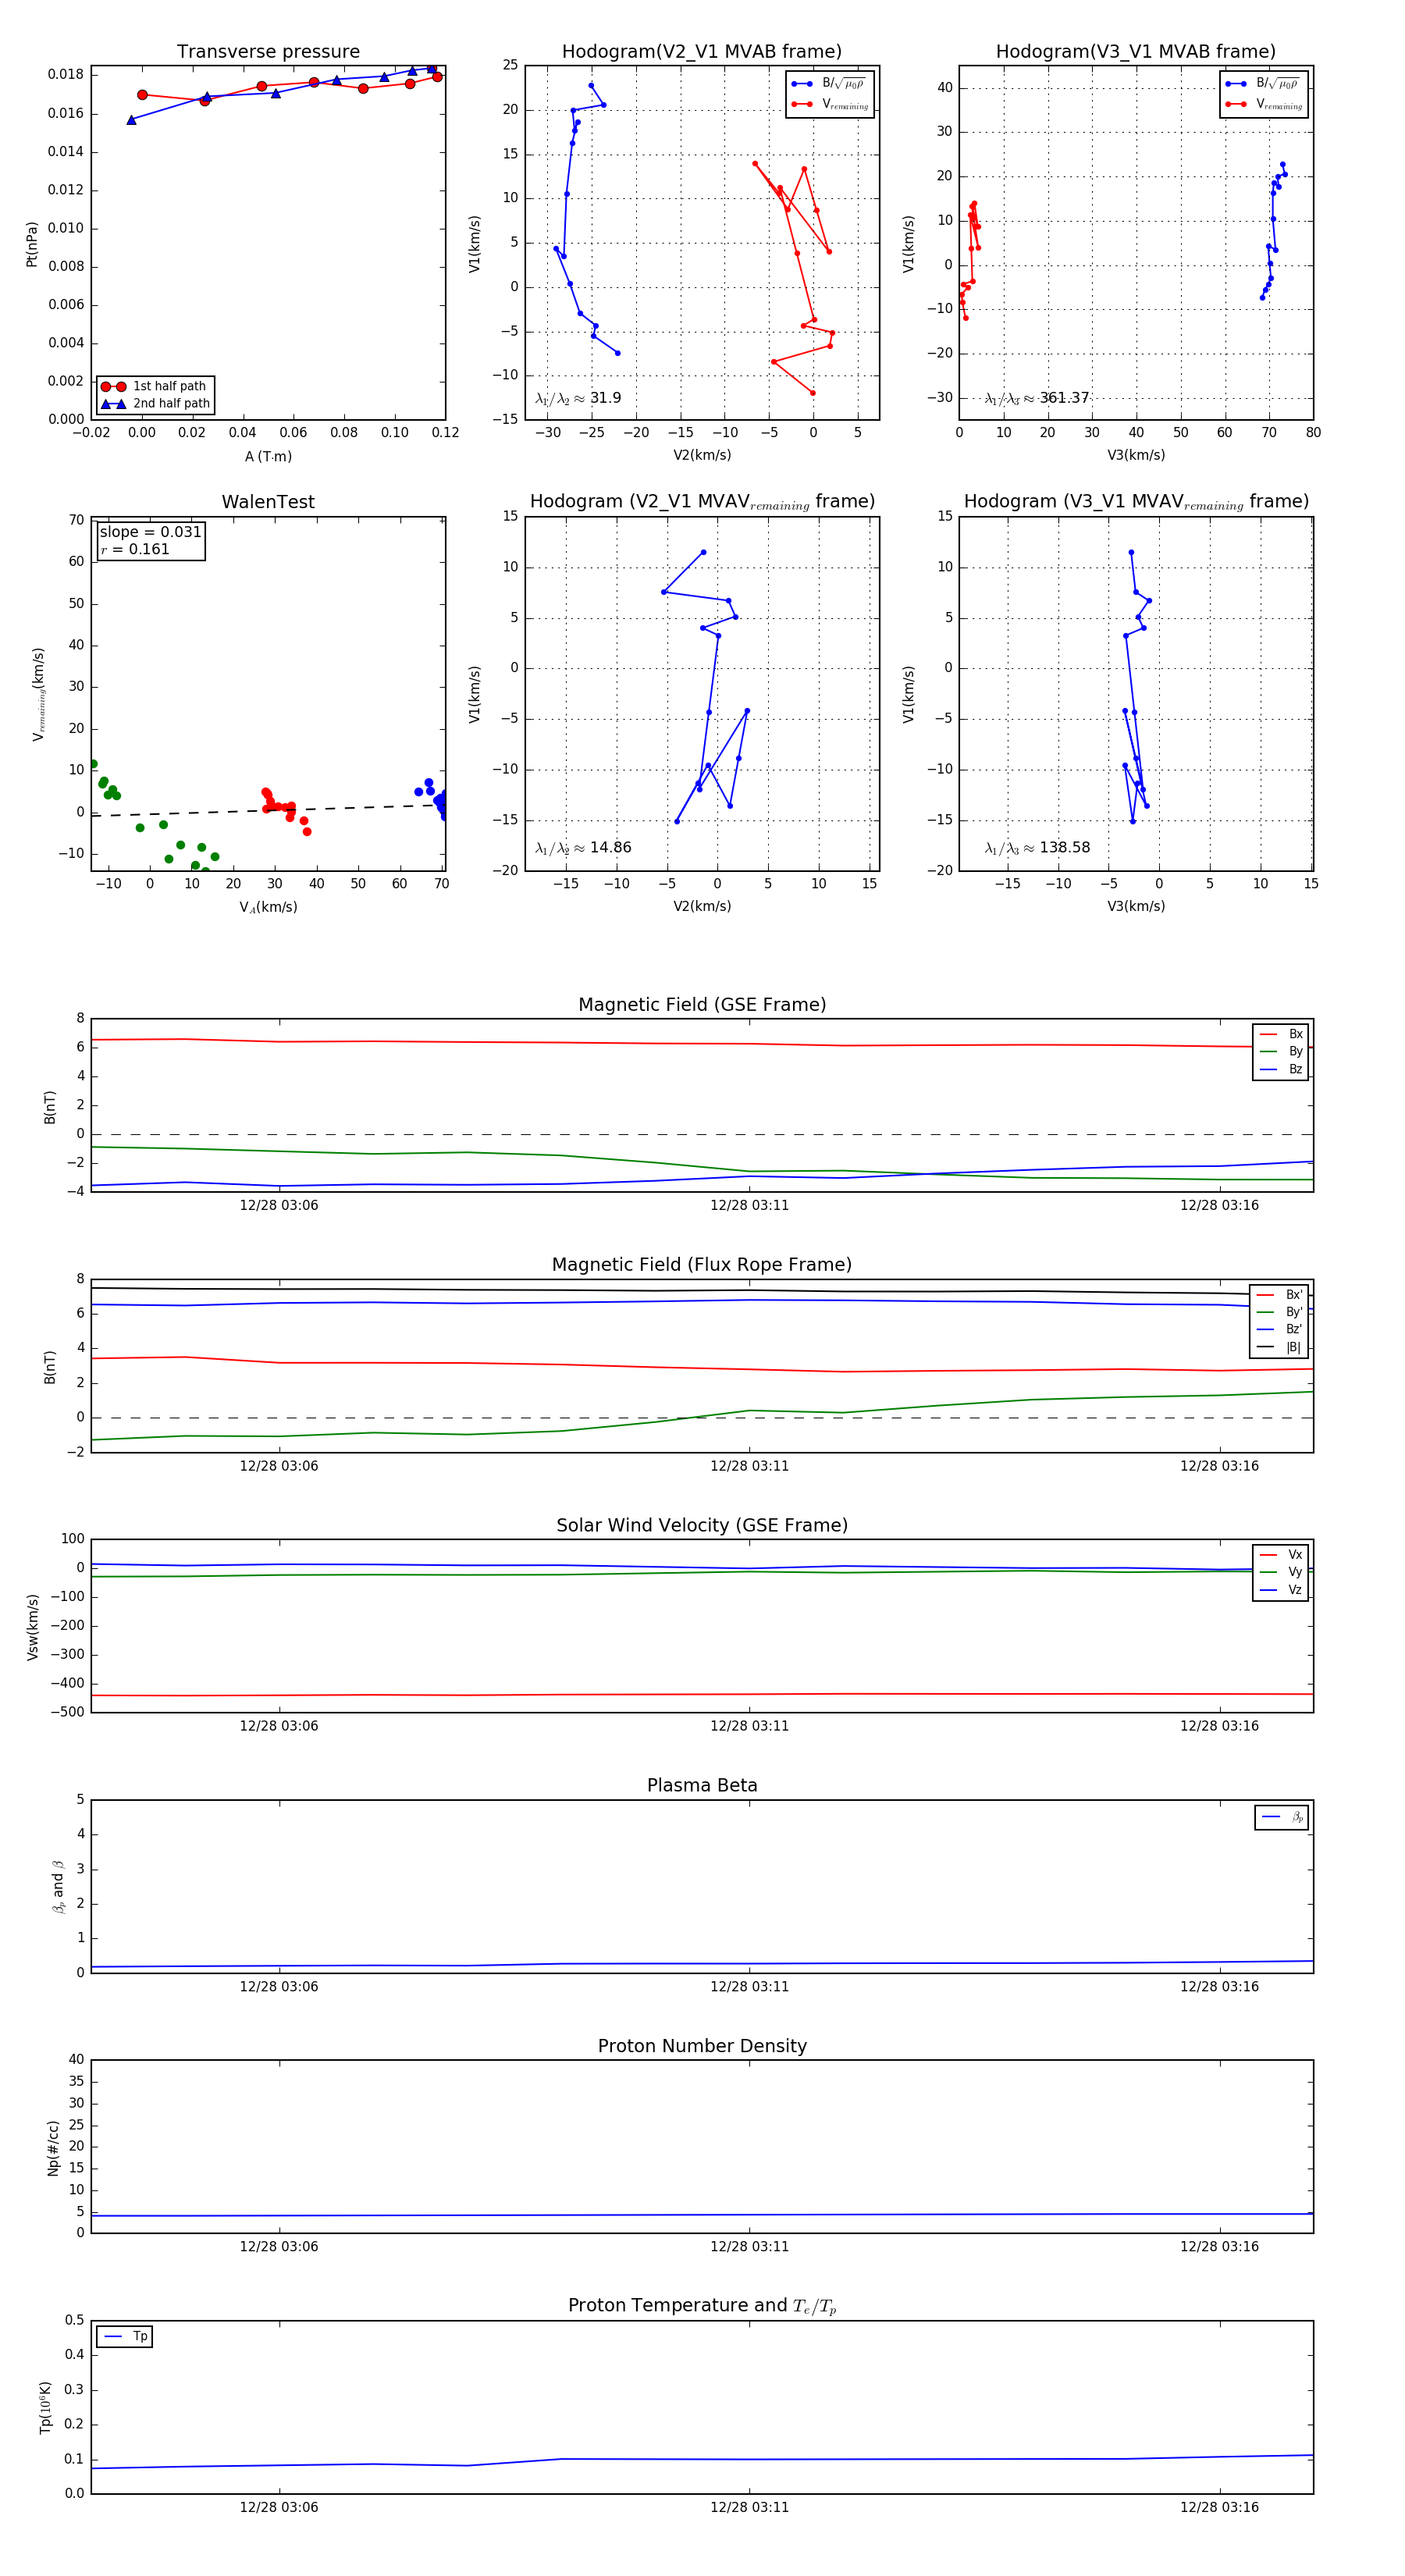Screen dimensions: 1405x2576
Task: Click B/√μ0ρ legend entry in V3_V1 MVAB hodogram
Action: [1264, 84]
